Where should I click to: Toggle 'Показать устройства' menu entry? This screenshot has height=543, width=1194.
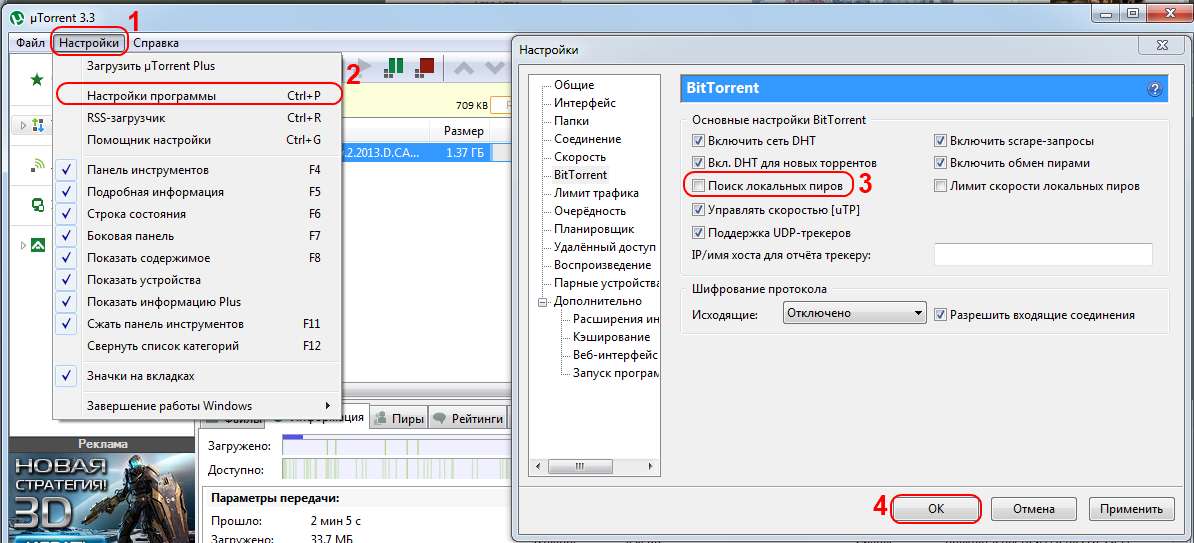click(x=198, y=279)
